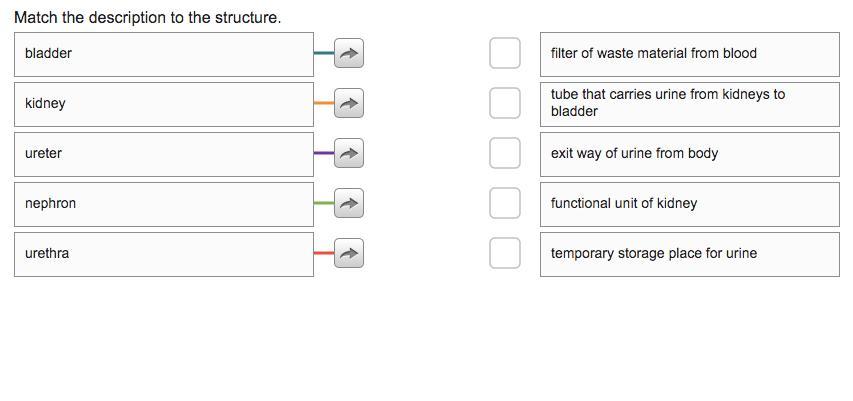The height and width of the screenshot is (401, 853).
Task: Click the 'filter of waste material from blood' description
Action: tap(689, 54)
